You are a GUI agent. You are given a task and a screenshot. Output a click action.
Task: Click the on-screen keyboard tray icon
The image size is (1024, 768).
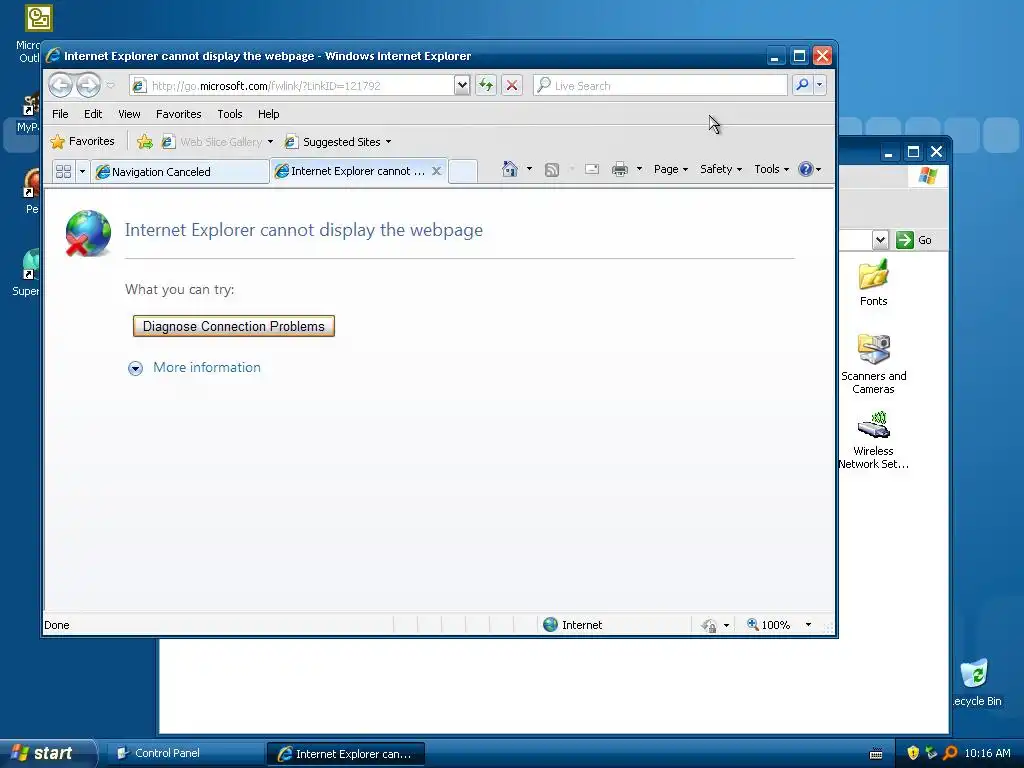(876, 754)
